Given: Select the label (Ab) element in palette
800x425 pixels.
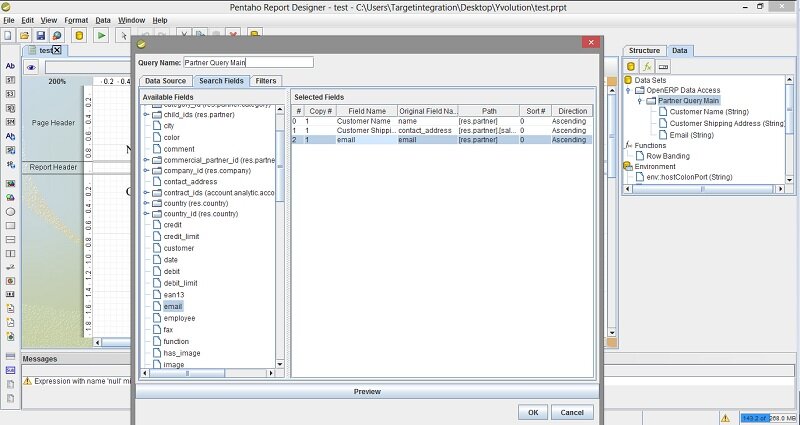Looking at the screenshot, I should (10, 66).
